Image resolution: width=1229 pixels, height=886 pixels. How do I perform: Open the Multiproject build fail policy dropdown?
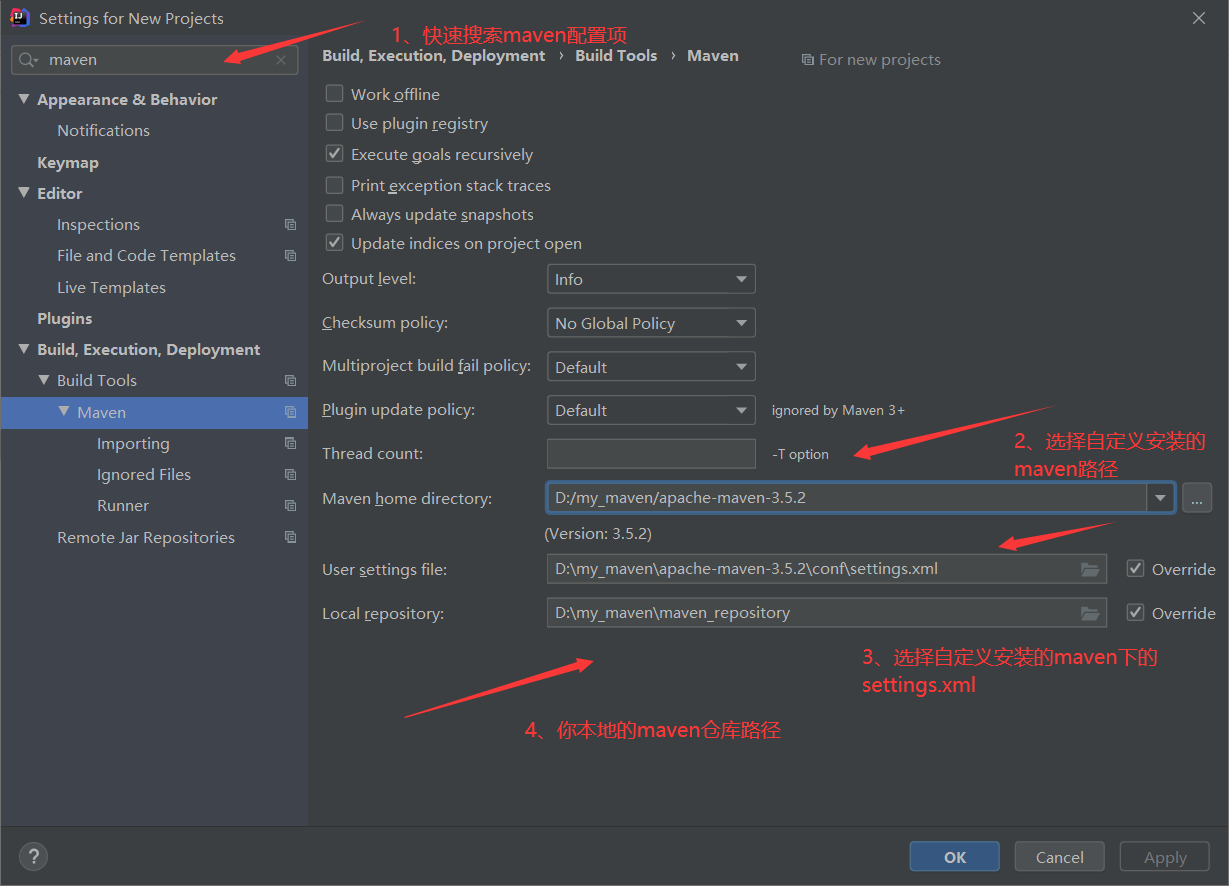[651, 367]
